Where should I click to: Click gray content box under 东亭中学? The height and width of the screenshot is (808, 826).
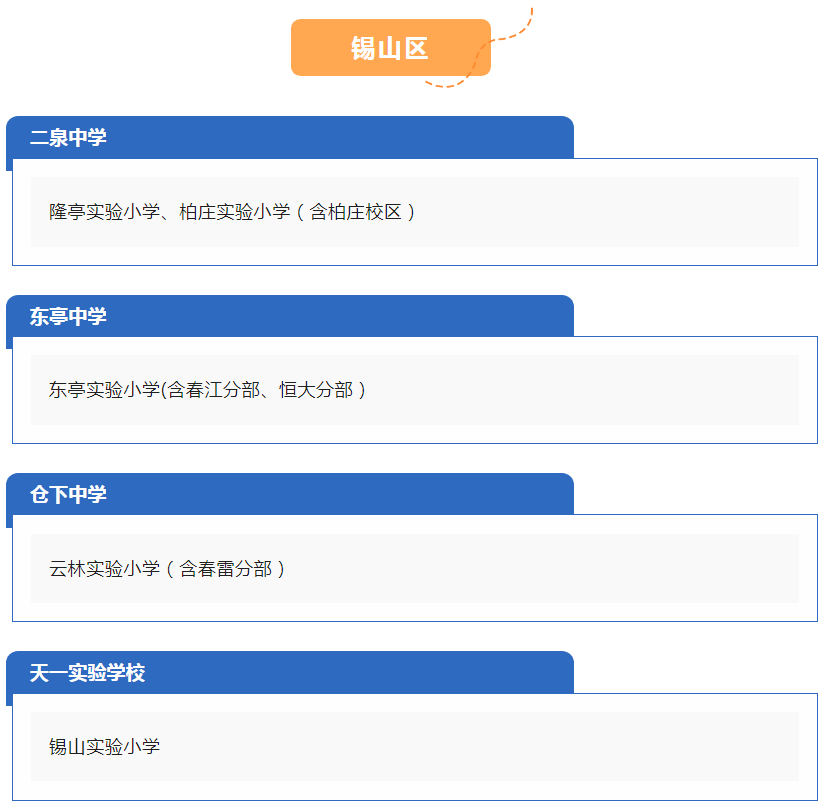[415, 390]
